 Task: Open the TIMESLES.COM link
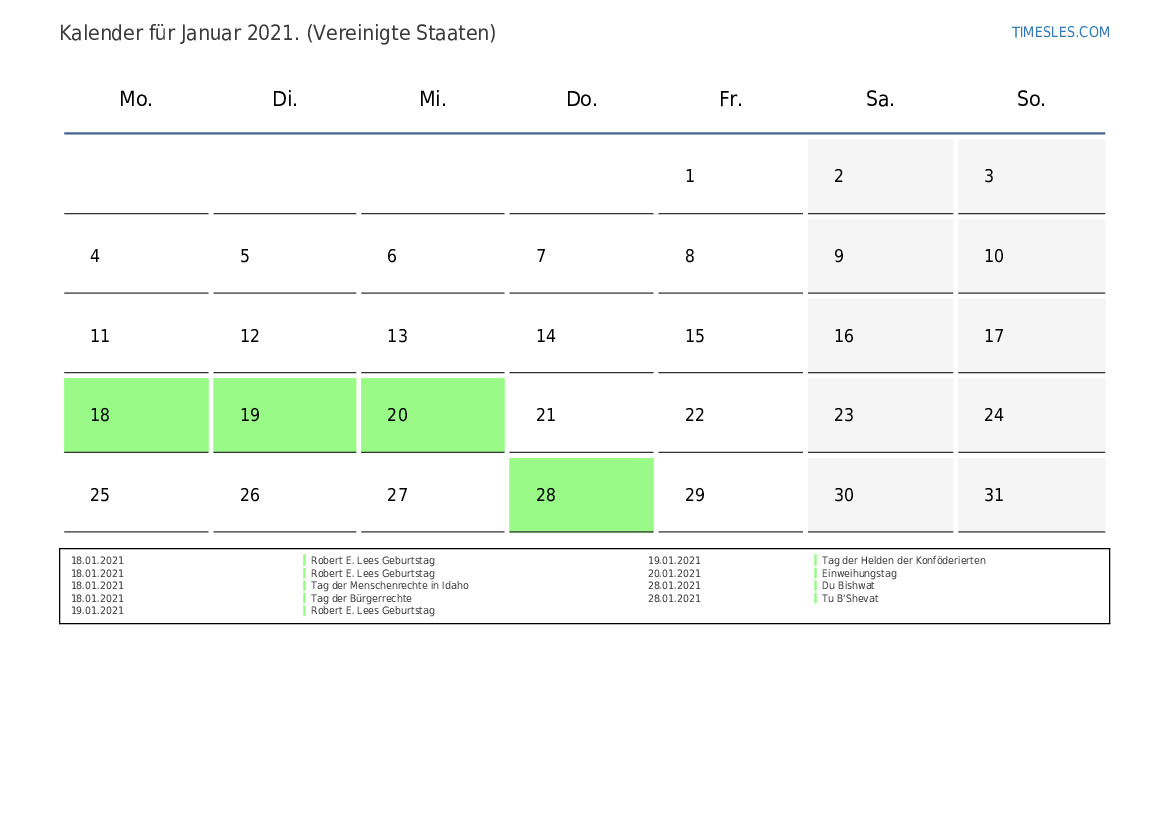click(1060, 32)
